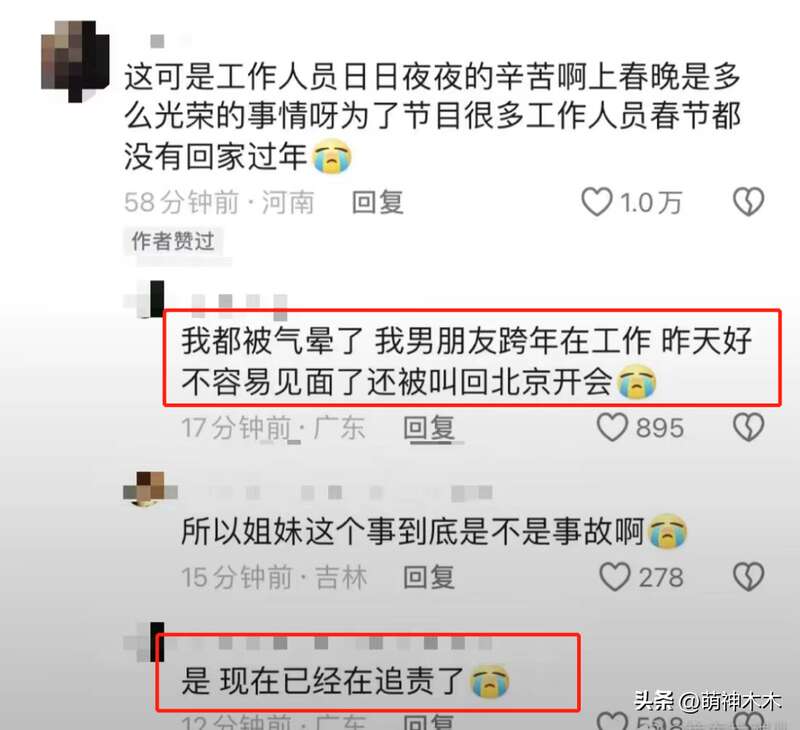Reply to the 17分钟前 广东 comment
This screenshot has height=730, width=800.
pyautogui.click(x=429, y=427)
